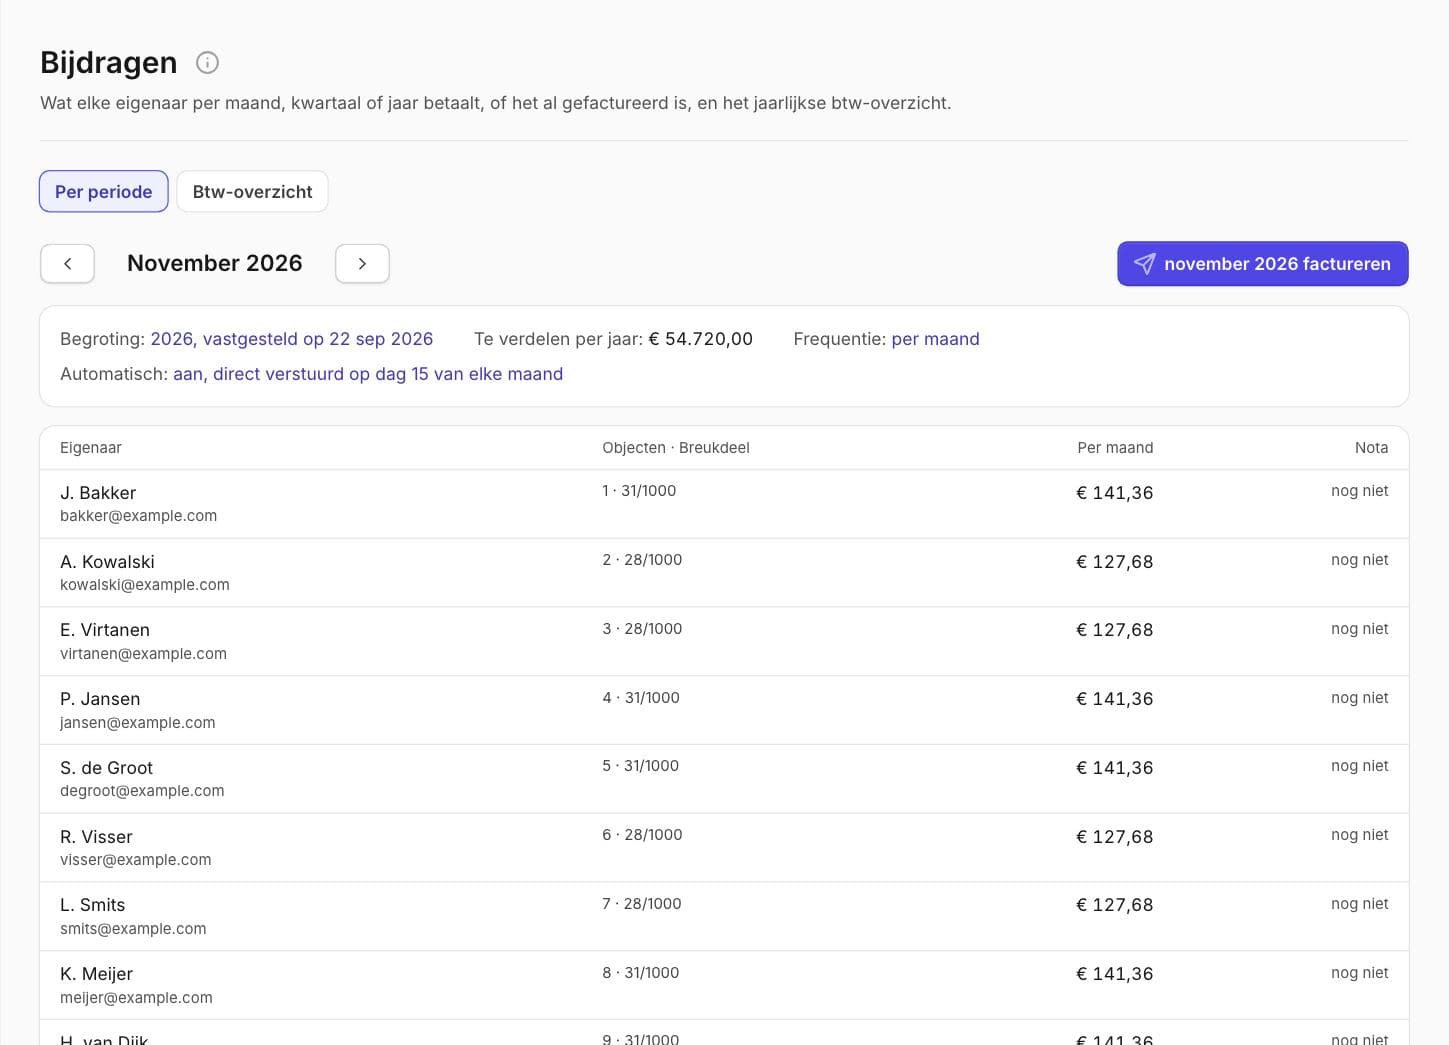Click the info icon next to Bijdragen
The image size is (1449, 1045).
(207, 63)
